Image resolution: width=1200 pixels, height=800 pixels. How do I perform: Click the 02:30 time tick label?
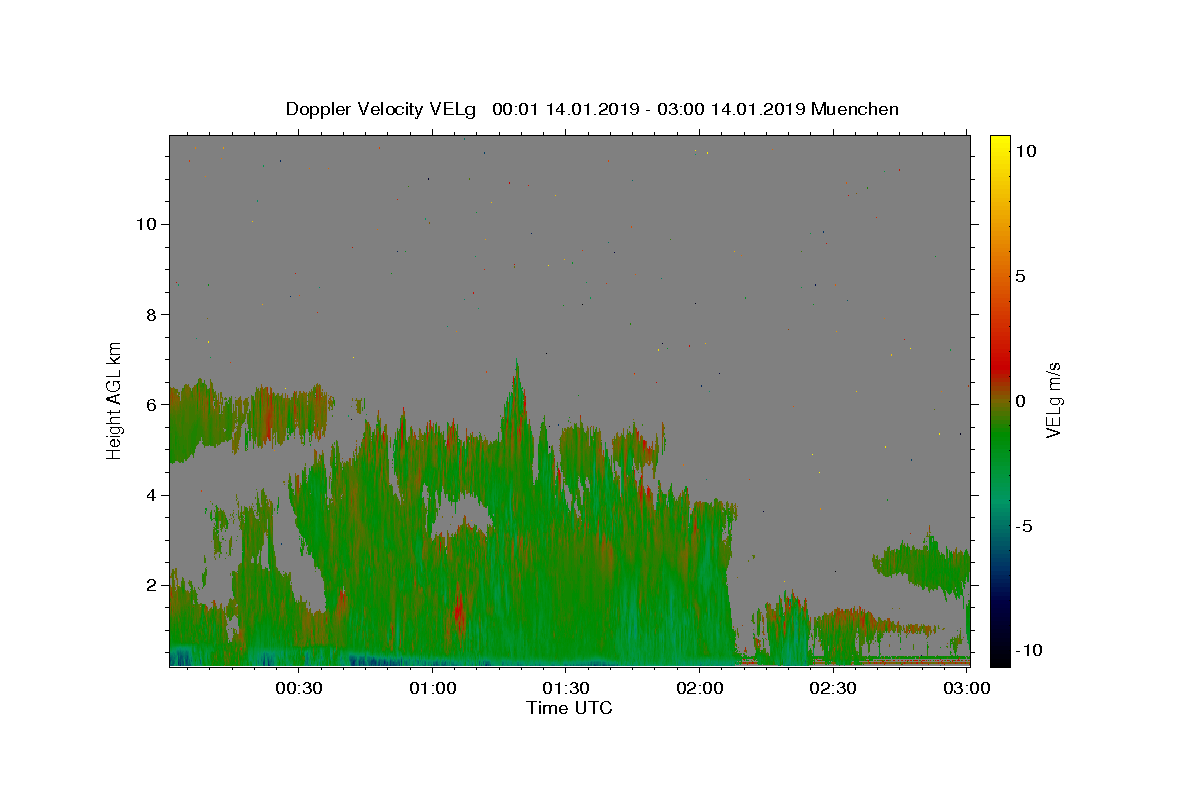point(833,688)
